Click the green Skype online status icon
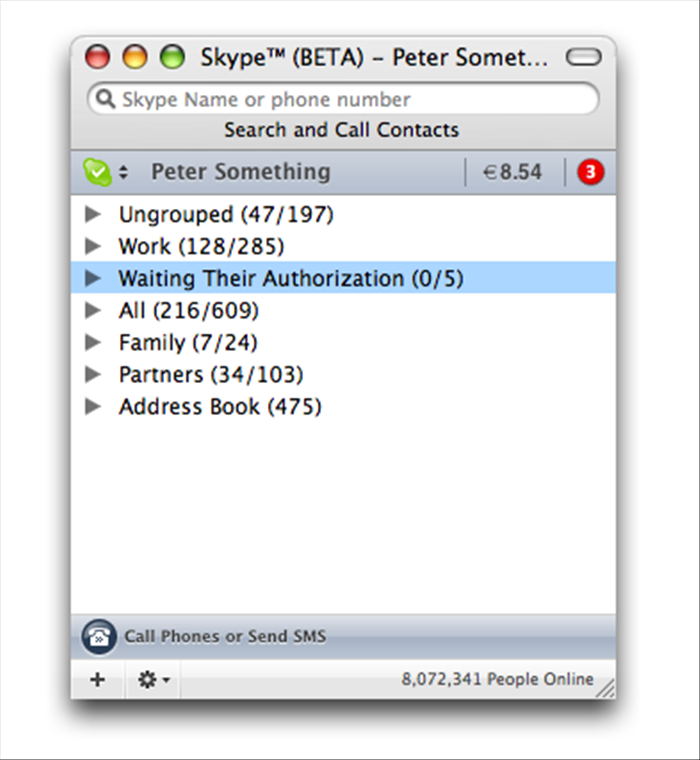The image size is (700, 760). [97, 172]
